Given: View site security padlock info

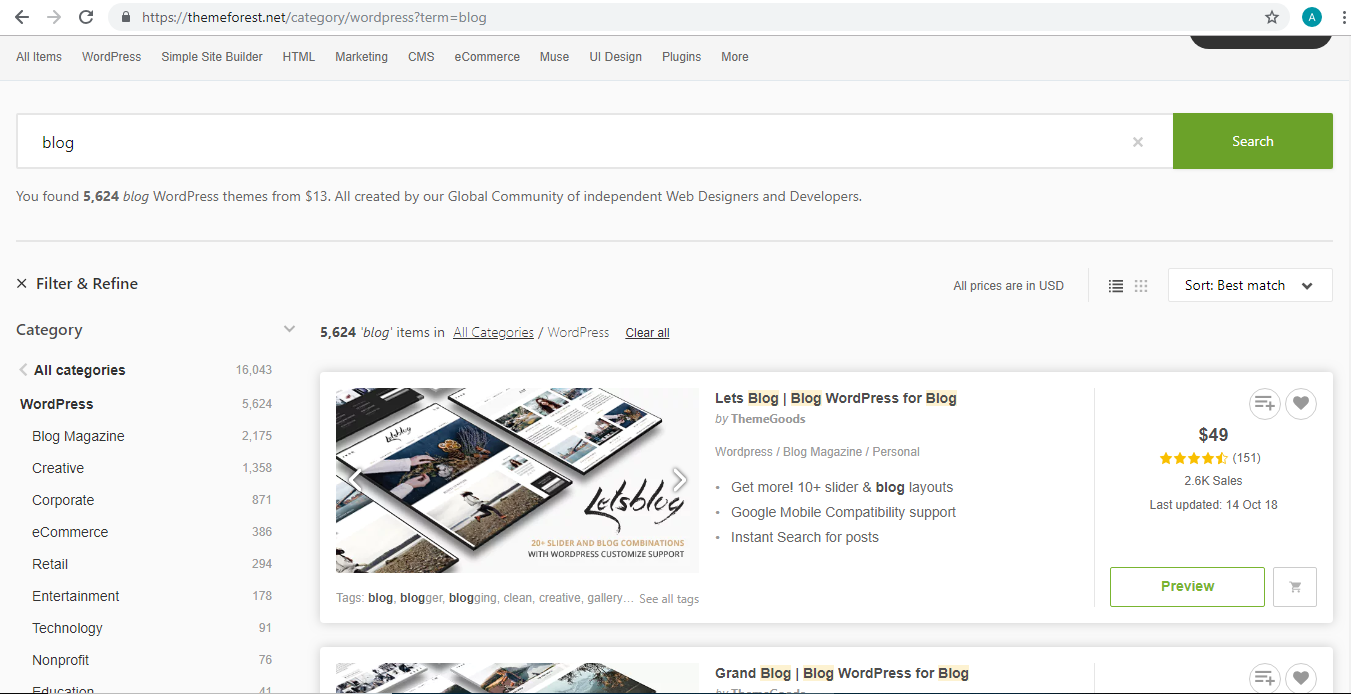Looking at the screenshot, I should coord(125,17).
